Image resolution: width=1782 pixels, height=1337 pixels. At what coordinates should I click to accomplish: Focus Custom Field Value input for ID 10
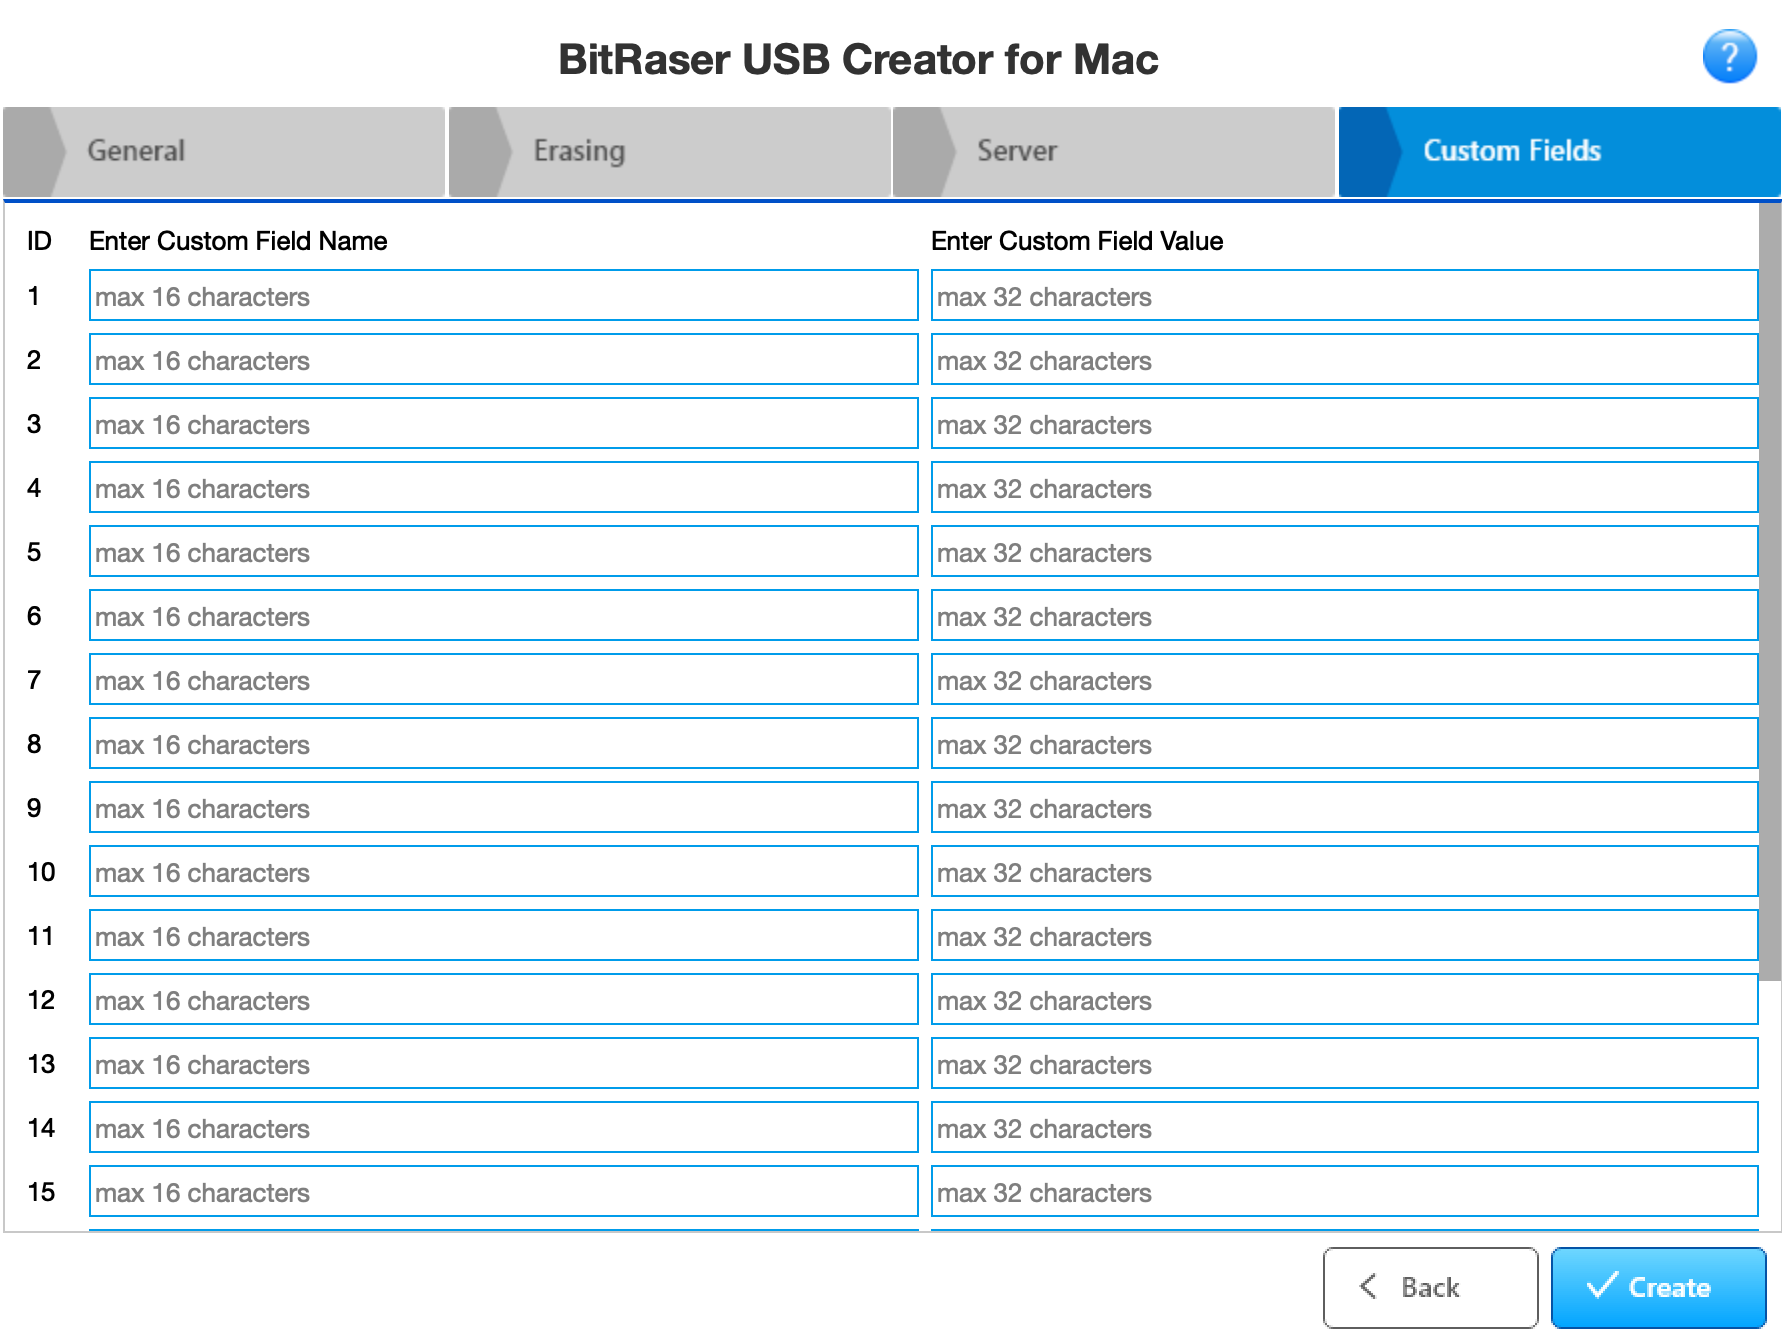click(1344, 871)
